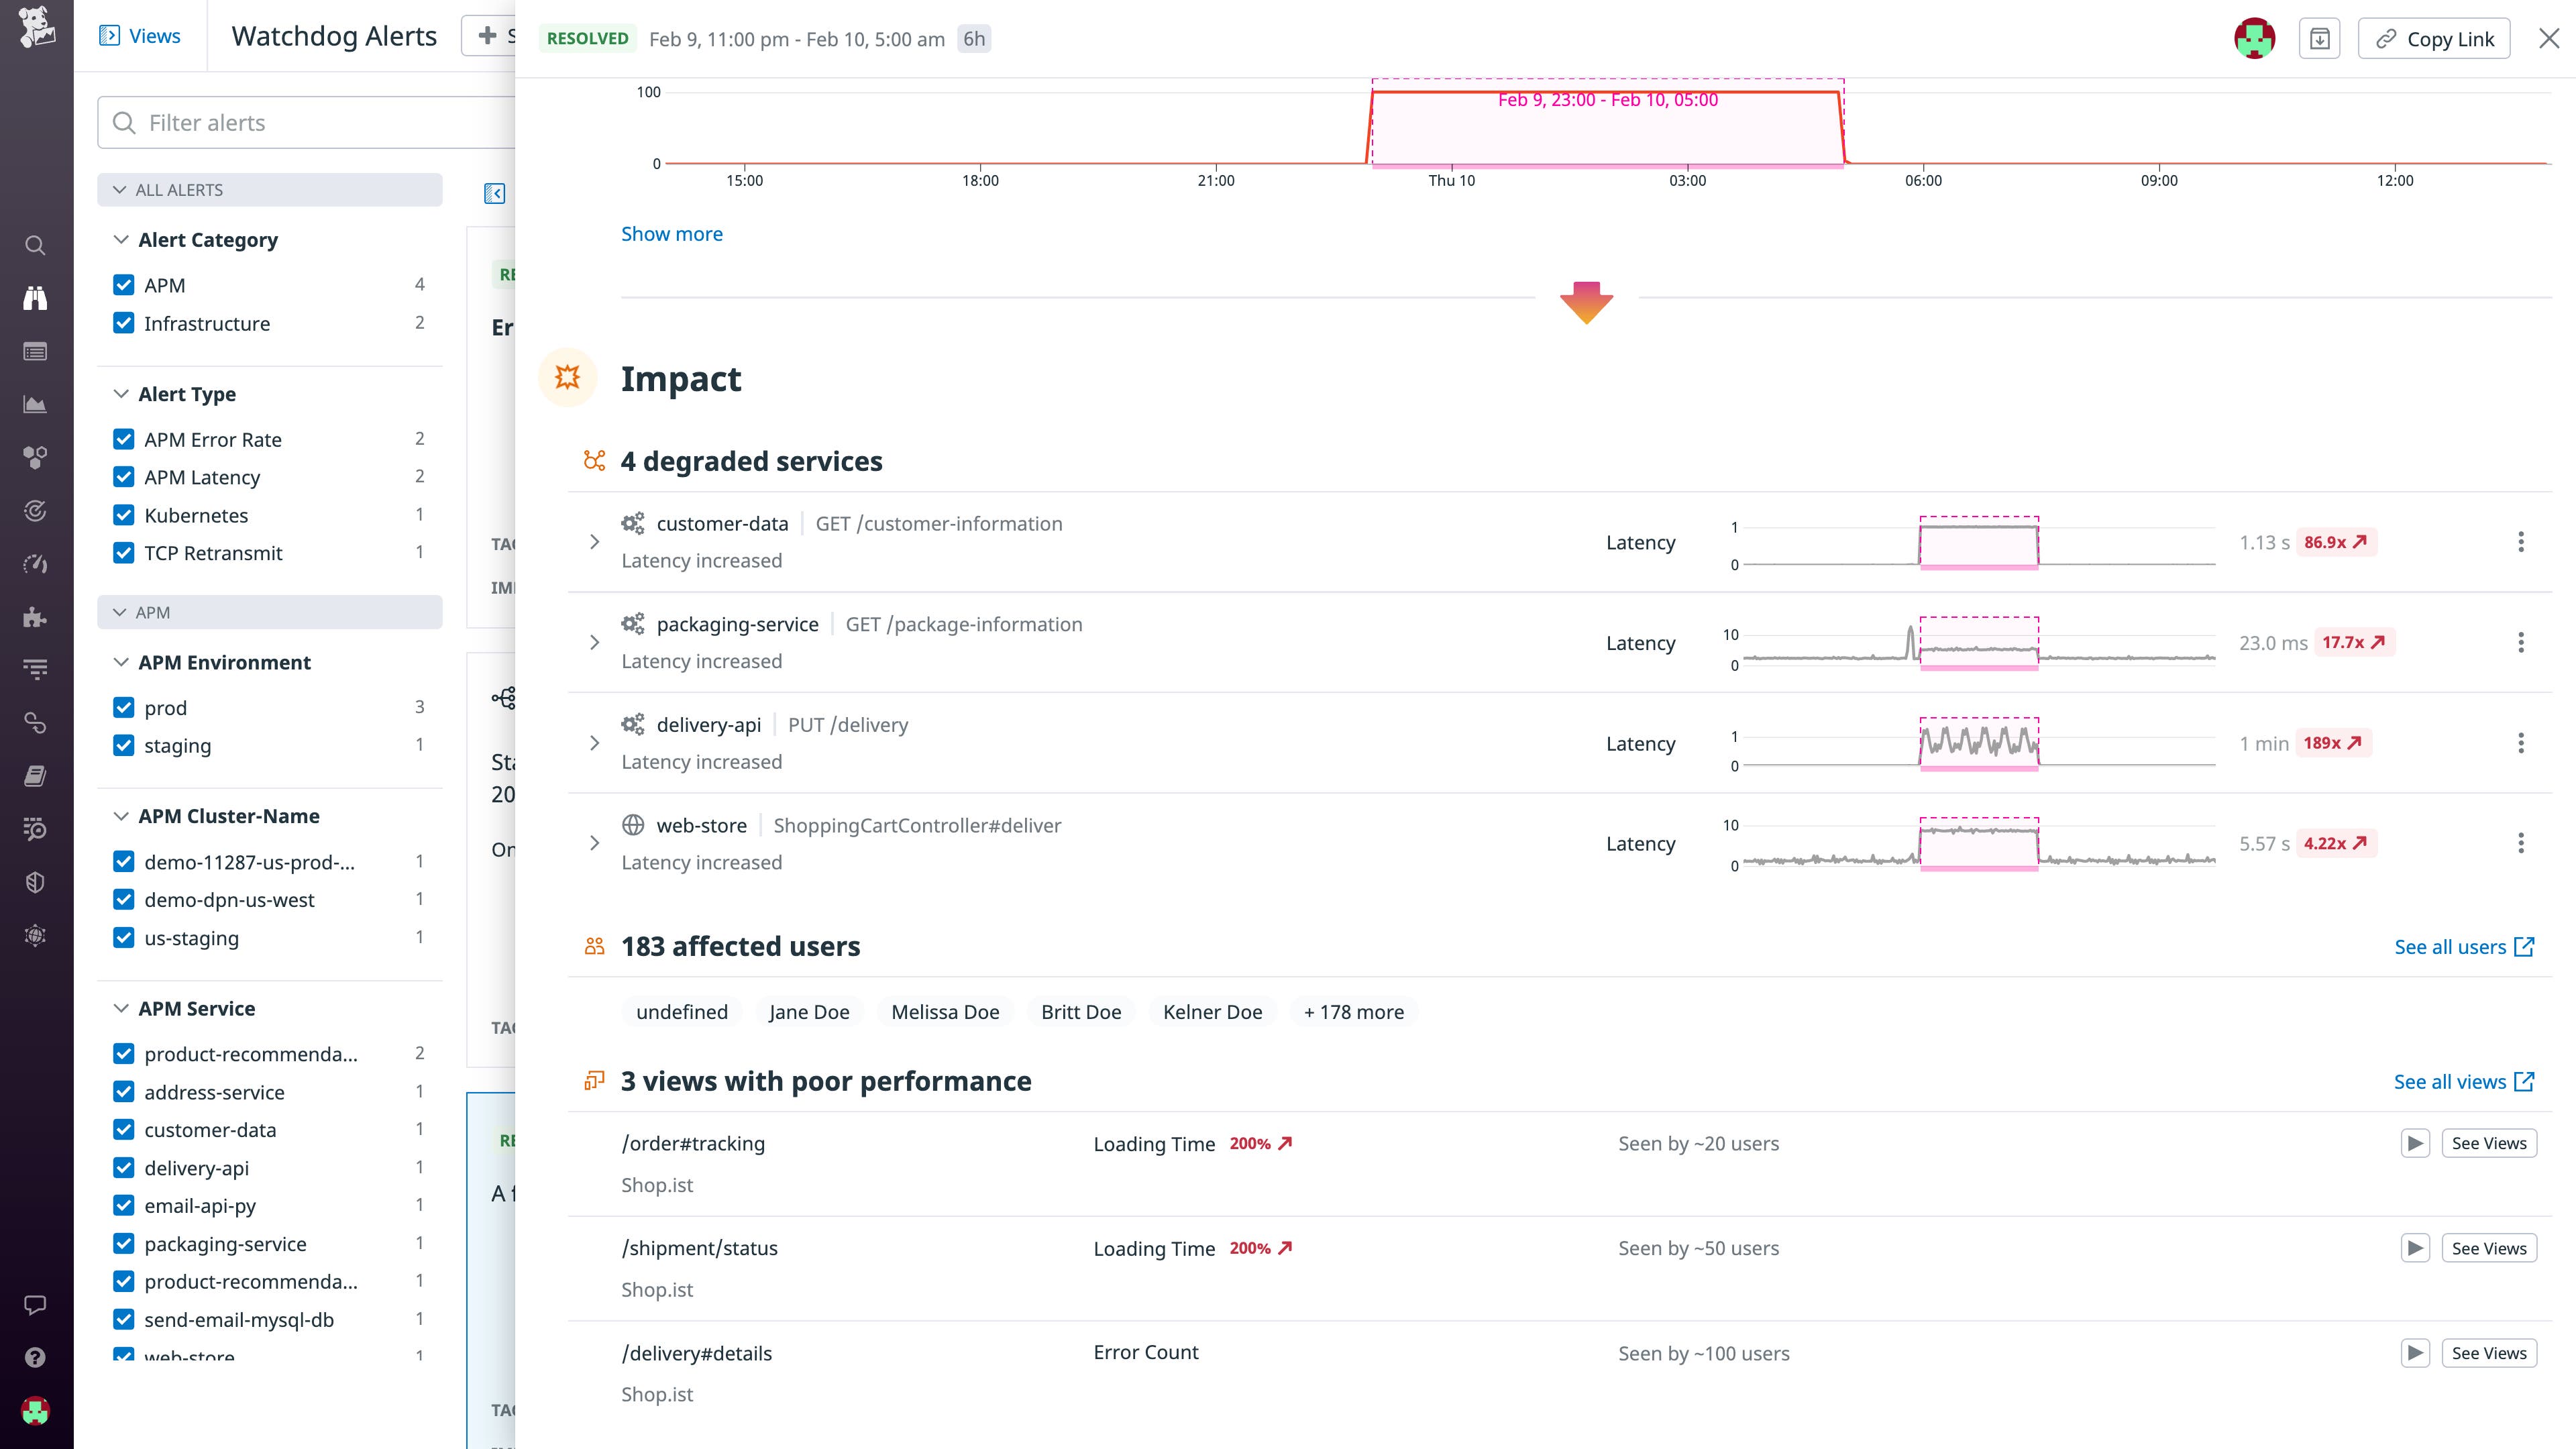The image size is (2576, 1449).
Task: Open the overflow menu for delivery-api latency
Action: 2522,743
